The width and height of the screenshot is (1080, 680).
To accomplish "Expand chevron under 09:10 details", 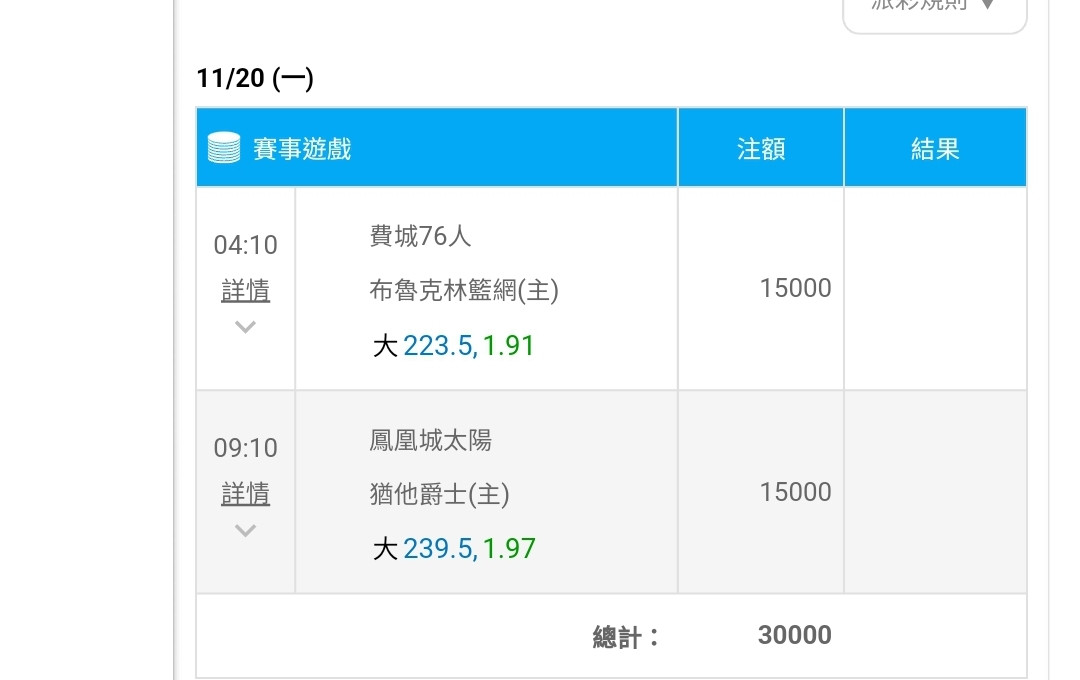I will 245,530.
